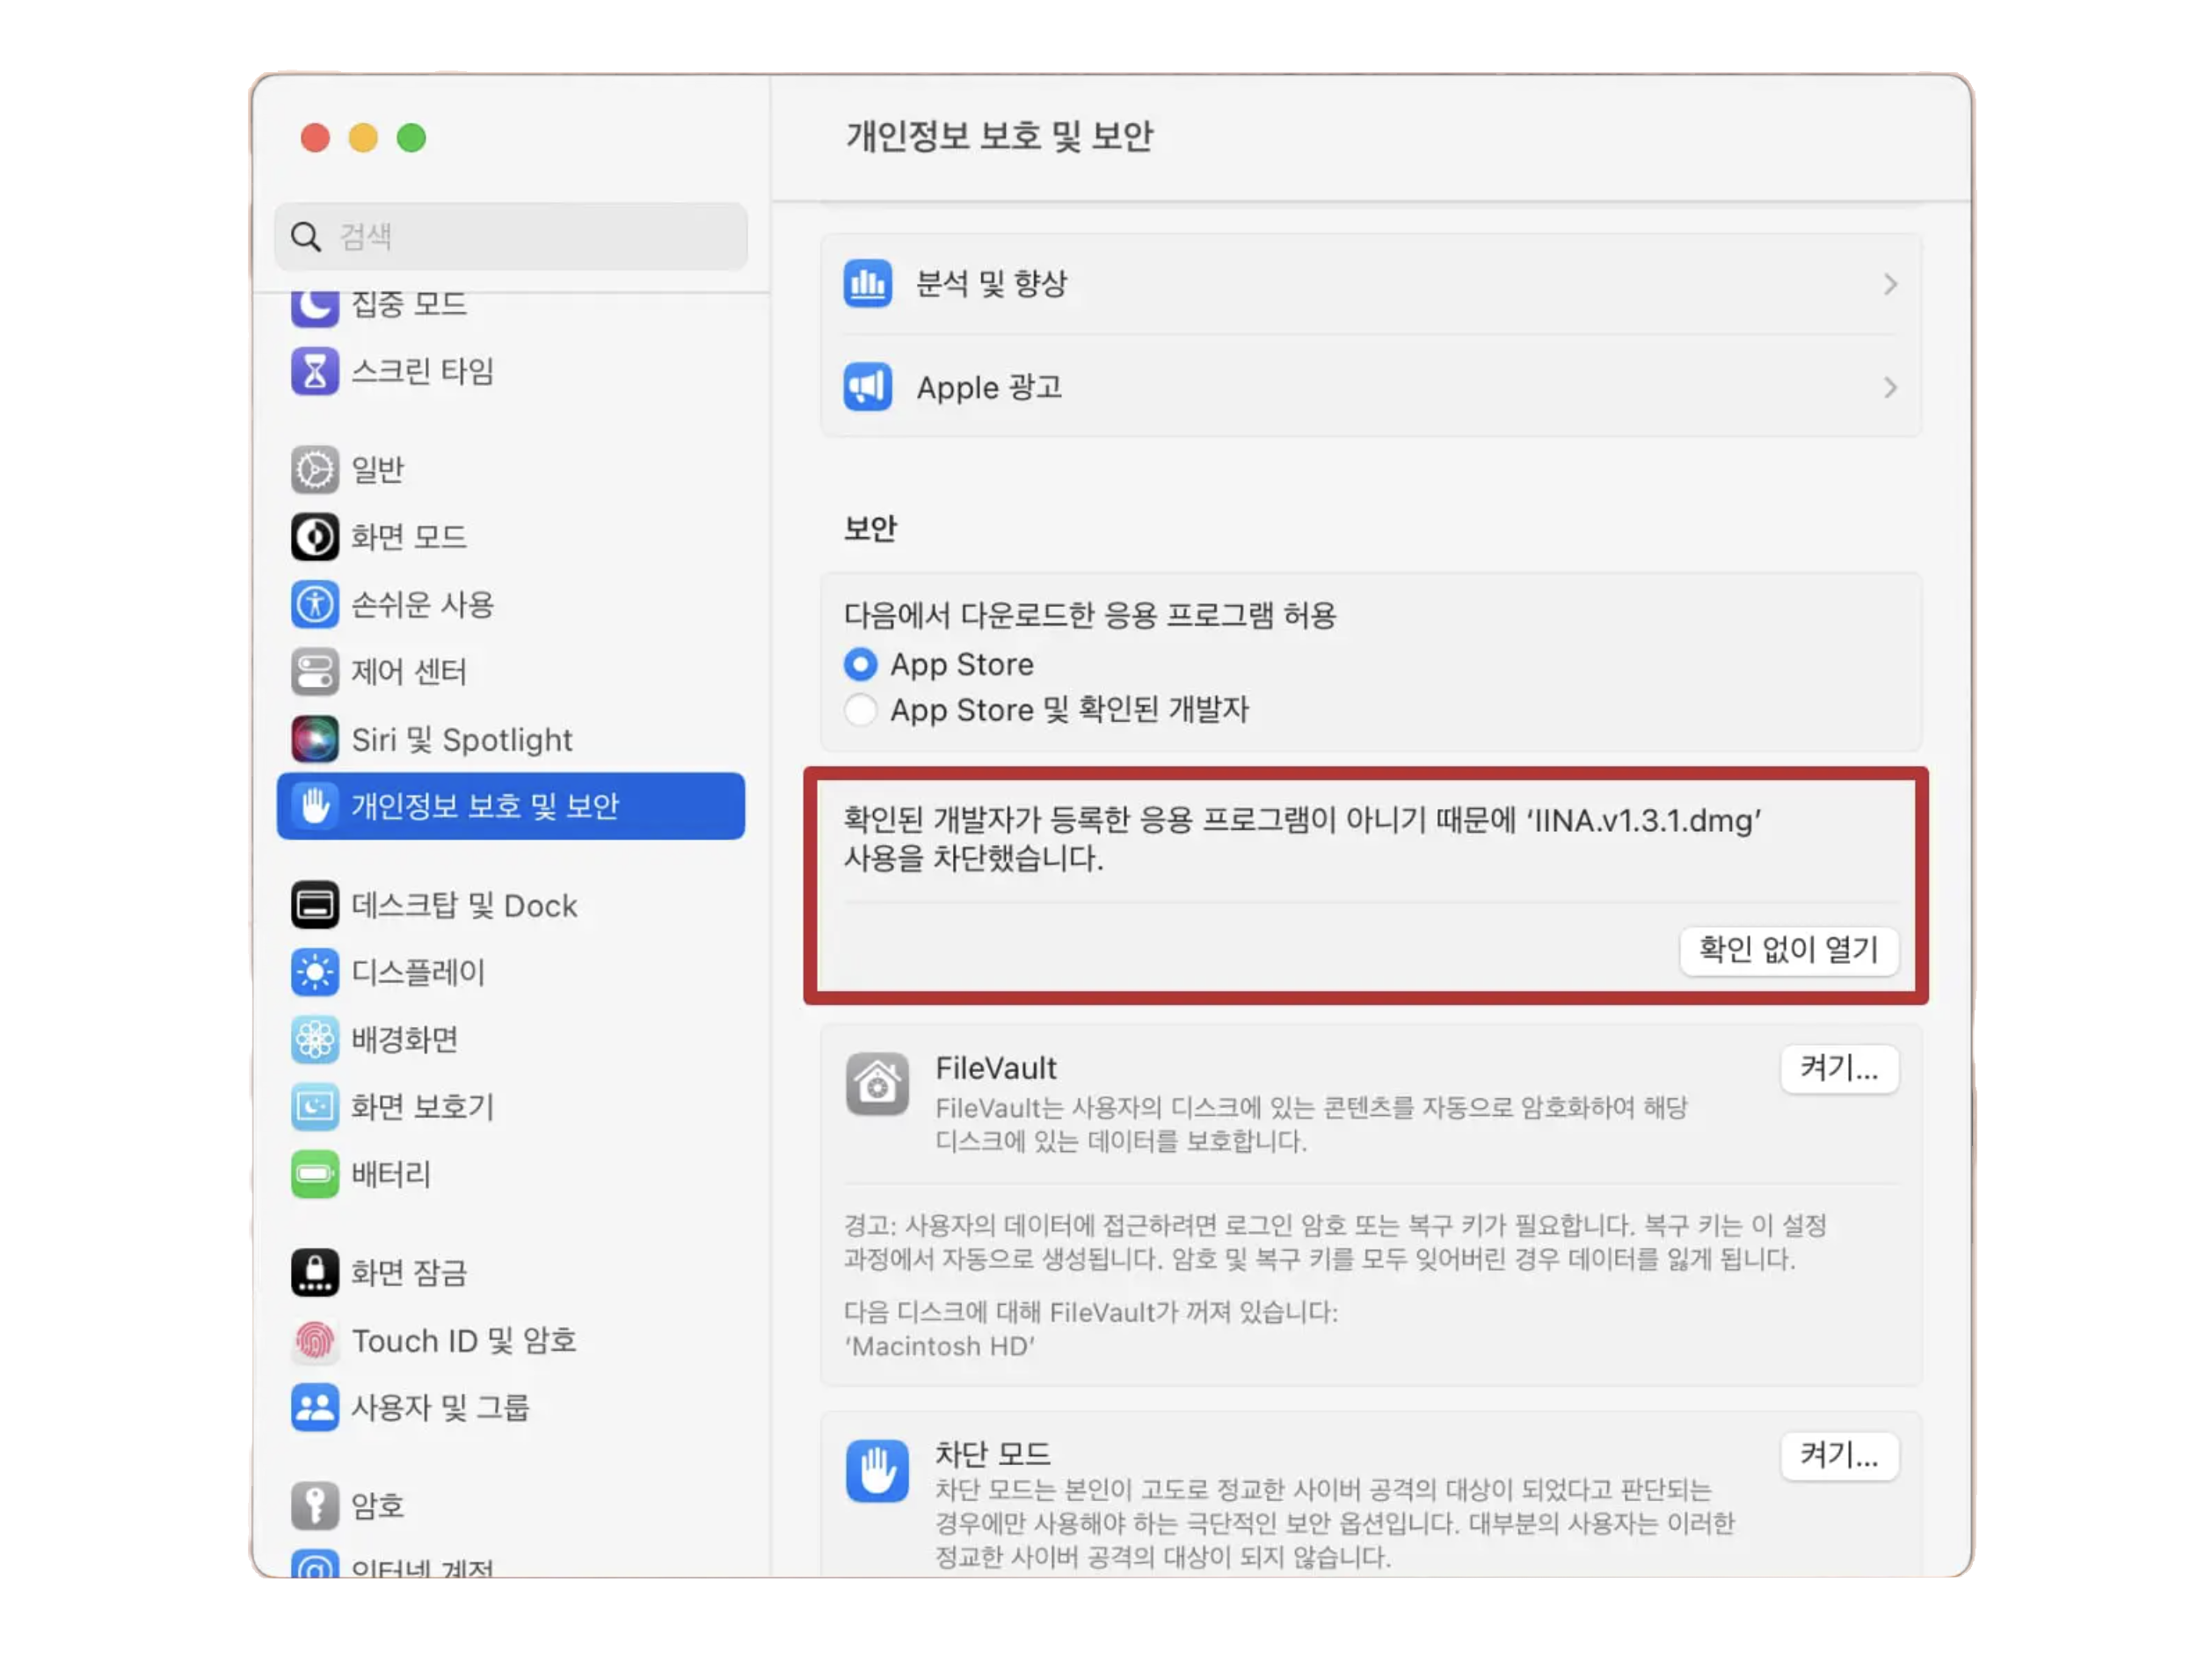Click the Touch ID fingerprint icon
Viewport: 2212px width, 1662px height.
tap(314, 1341)
